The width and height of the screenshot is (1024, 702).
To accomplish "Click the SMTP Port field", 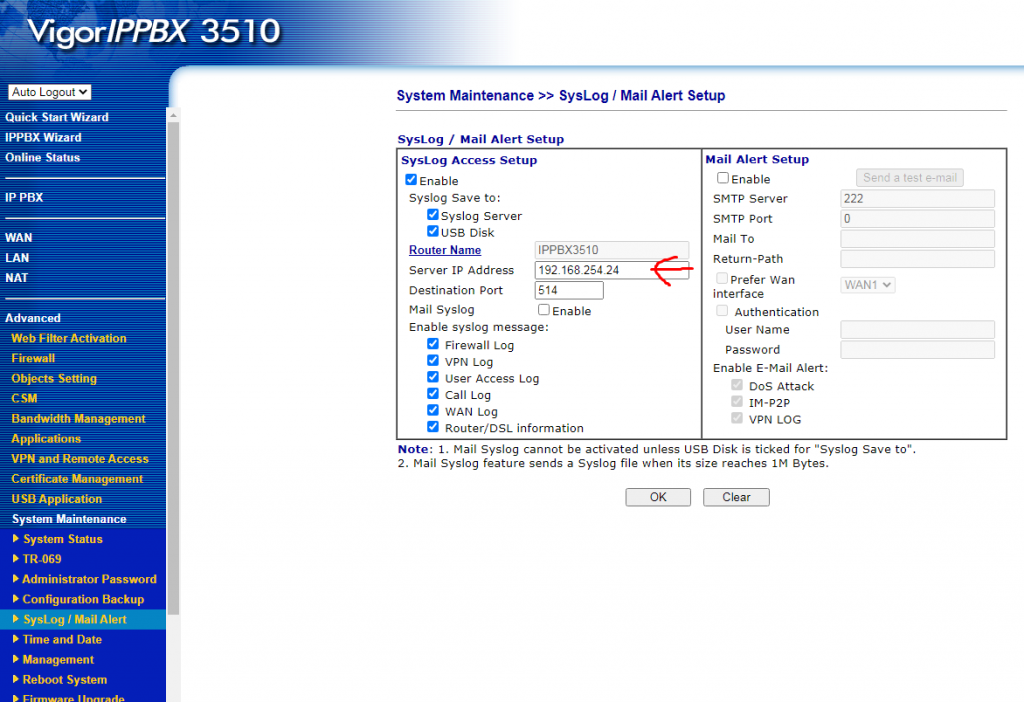I will pos(918,219).
